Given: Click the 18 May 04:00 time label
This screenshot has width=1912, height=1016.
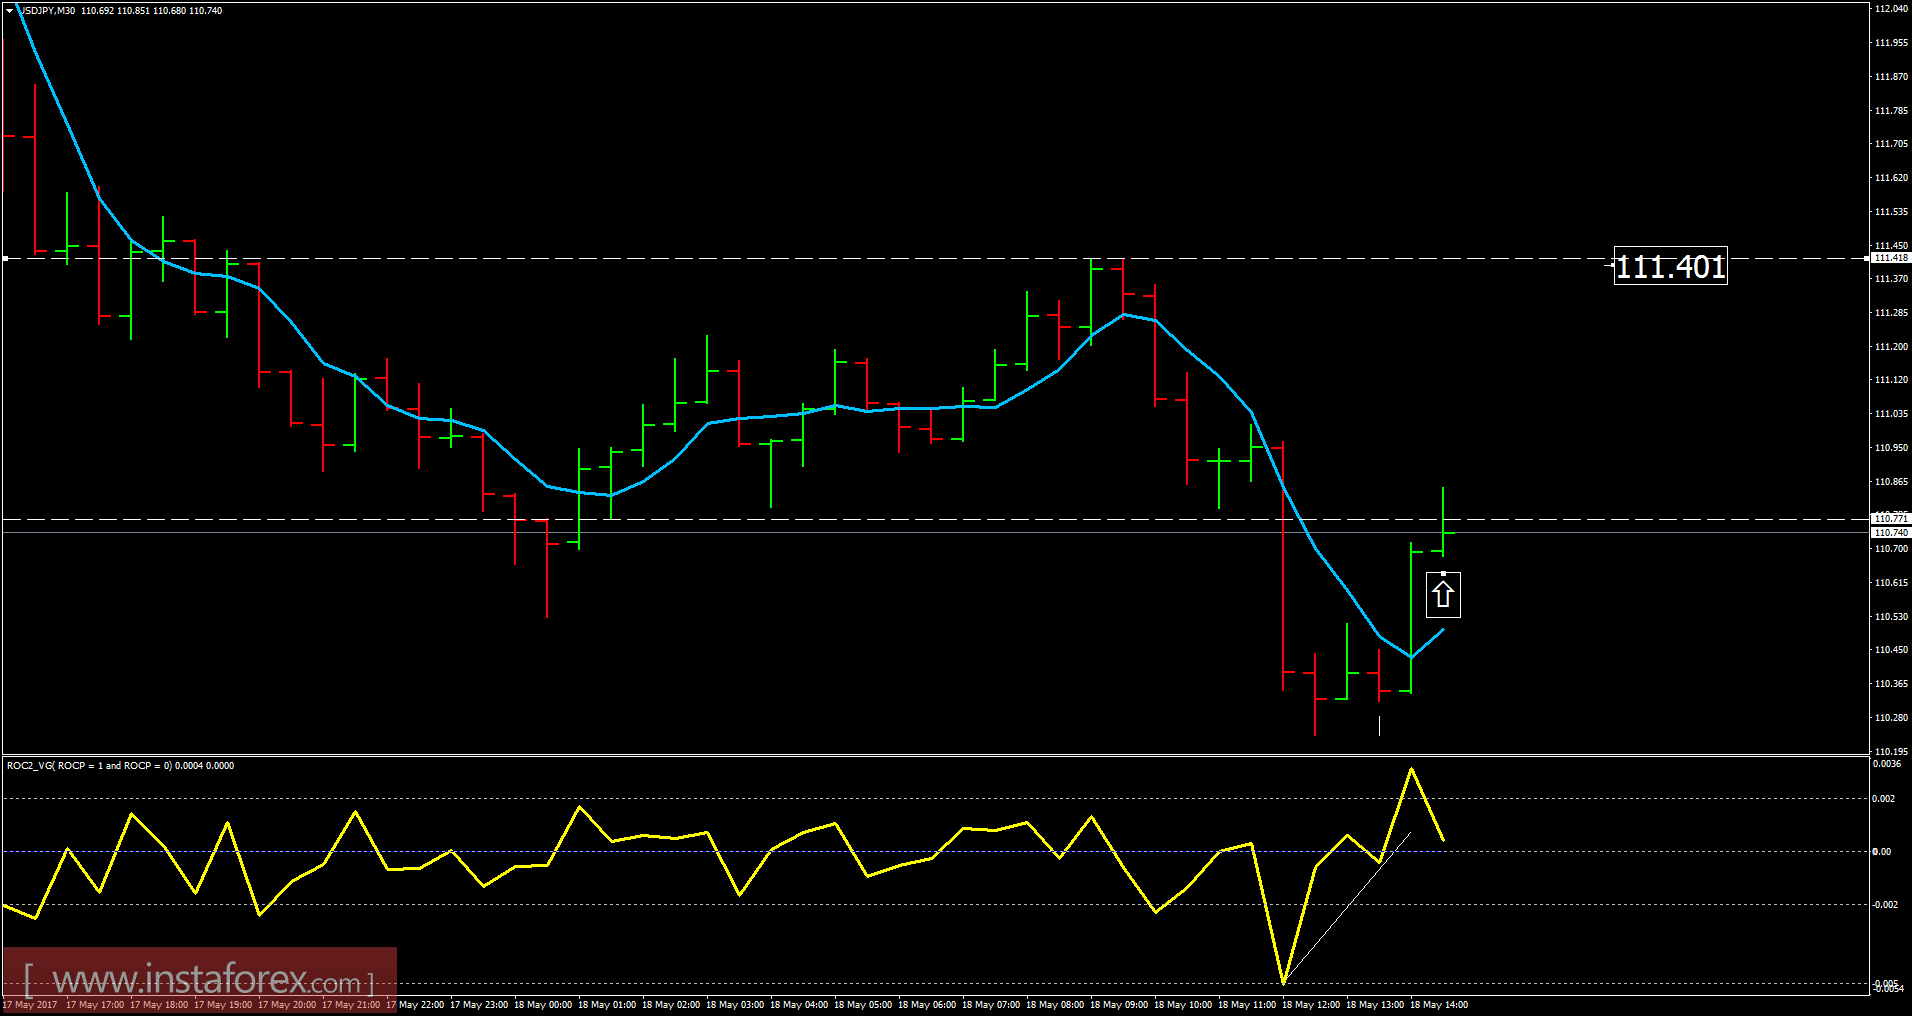Looking at the screenshot, I should point(799,1005).
